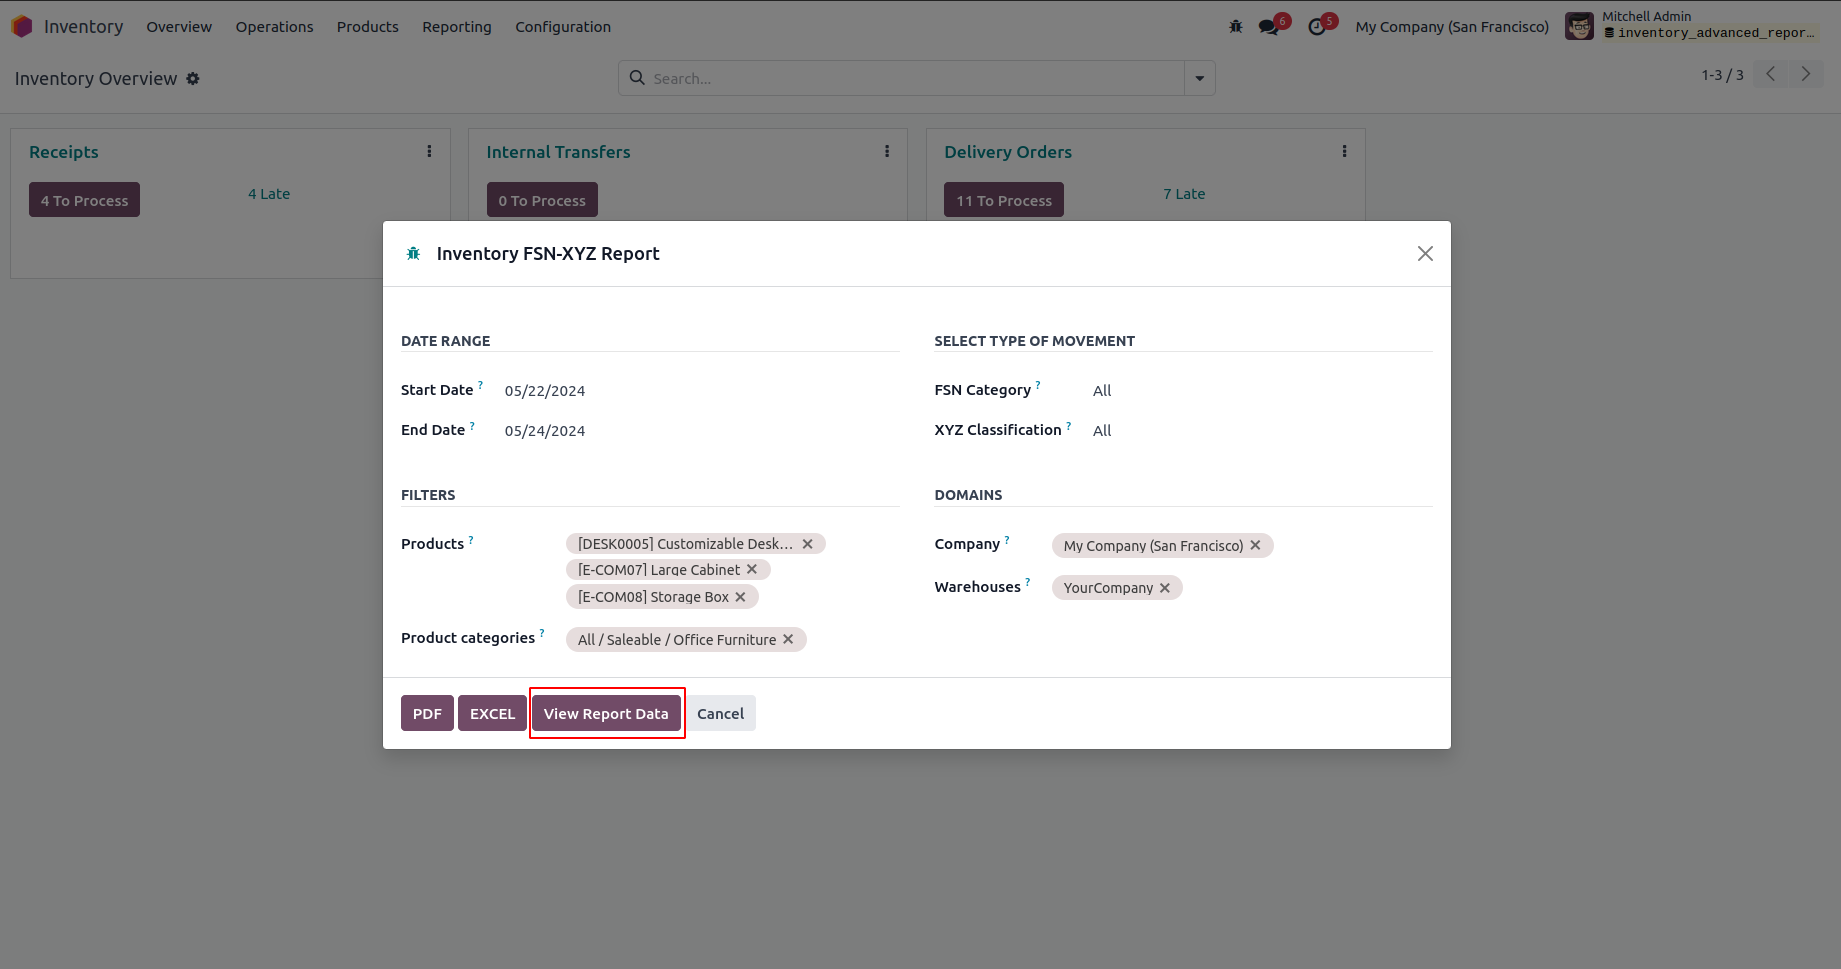Open the Receipts card title

pyautogui.click(x=64, y=152)
